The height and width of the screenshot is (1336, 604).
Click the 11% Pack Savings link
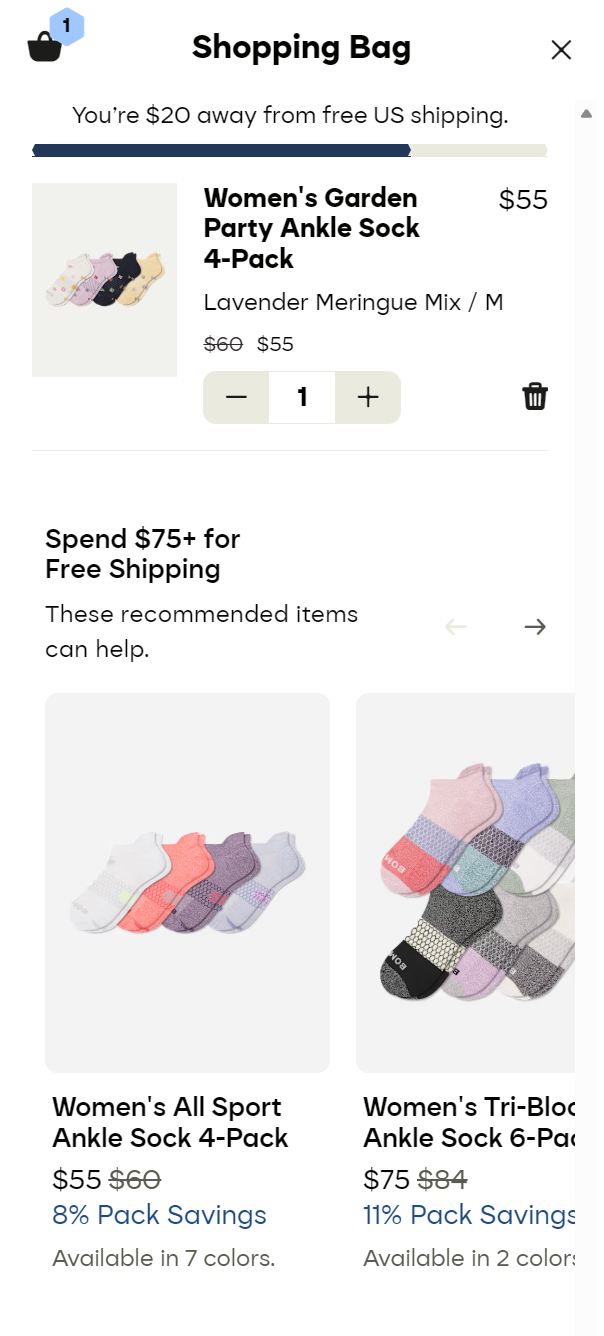[x=469, y=1215]
